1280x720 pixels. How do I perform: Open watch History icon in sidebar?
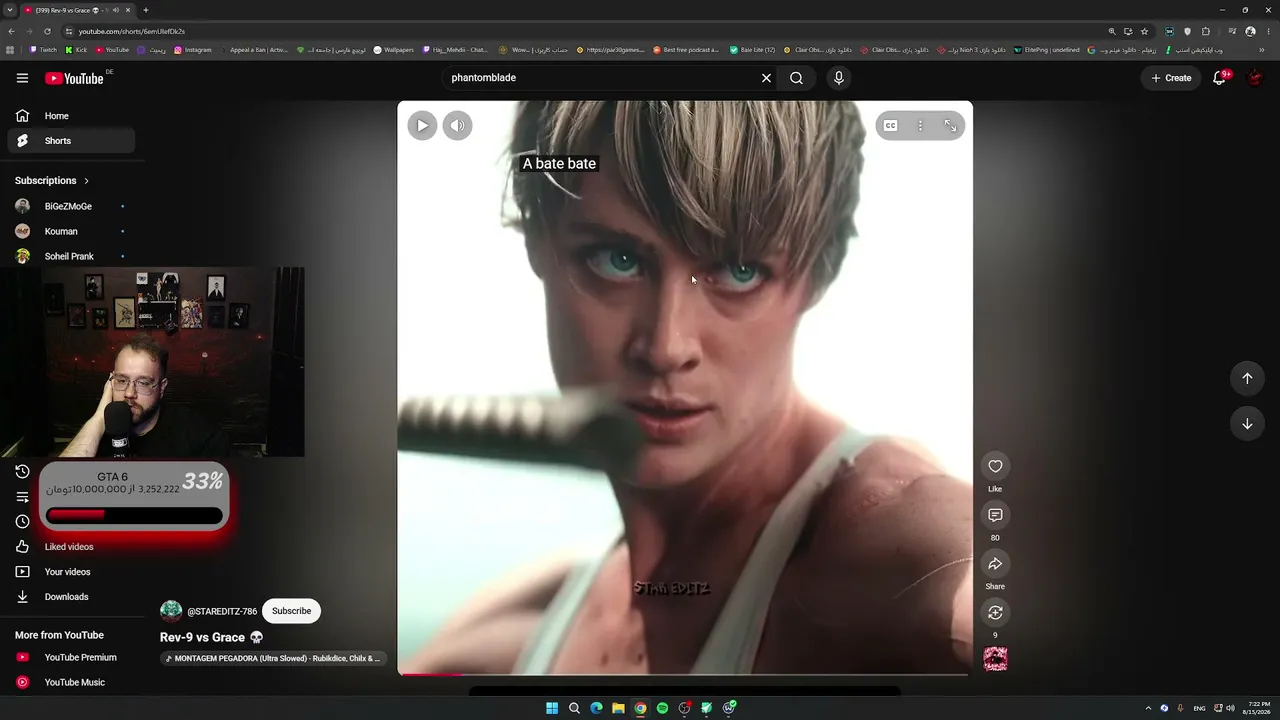pos(22,472)
